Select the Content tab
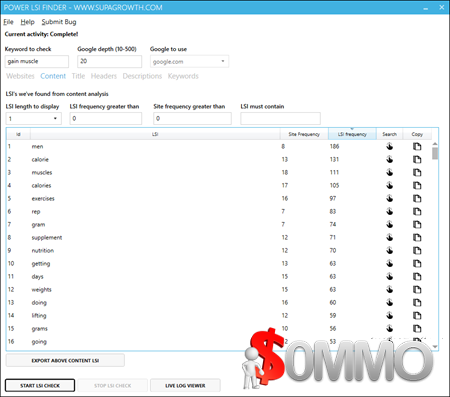The height and width of the screenshot is (397, 450). [x=53, y=76]
